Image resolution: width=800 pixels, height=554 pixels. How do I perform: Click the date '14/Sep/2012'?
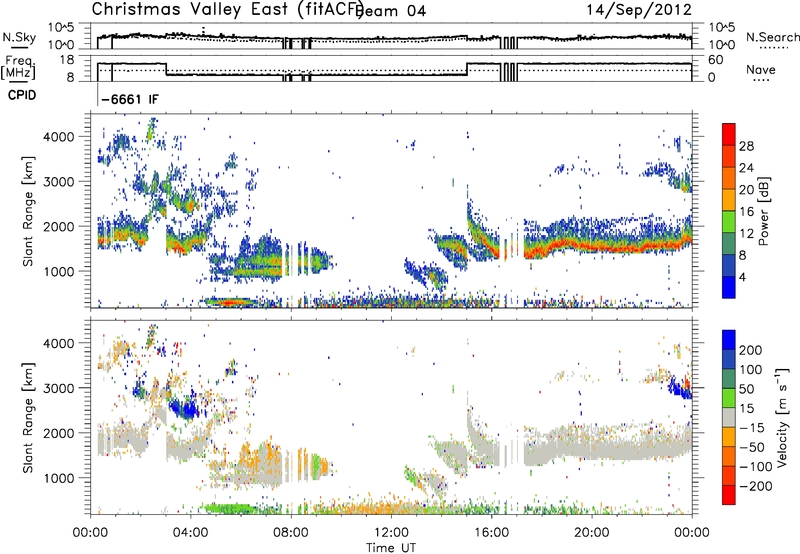pos(639,9)
